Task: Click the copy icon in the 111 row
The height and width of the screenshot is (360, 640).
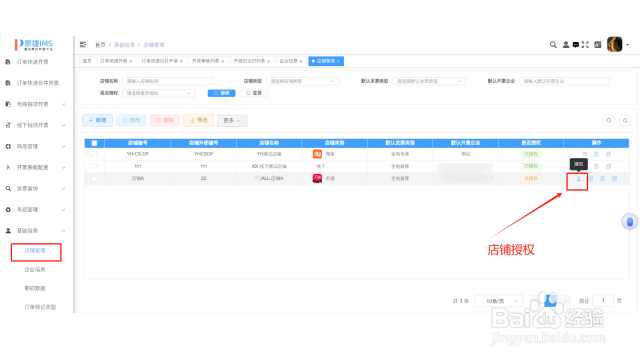Action: pyautogui.click(x=608, y=166)
